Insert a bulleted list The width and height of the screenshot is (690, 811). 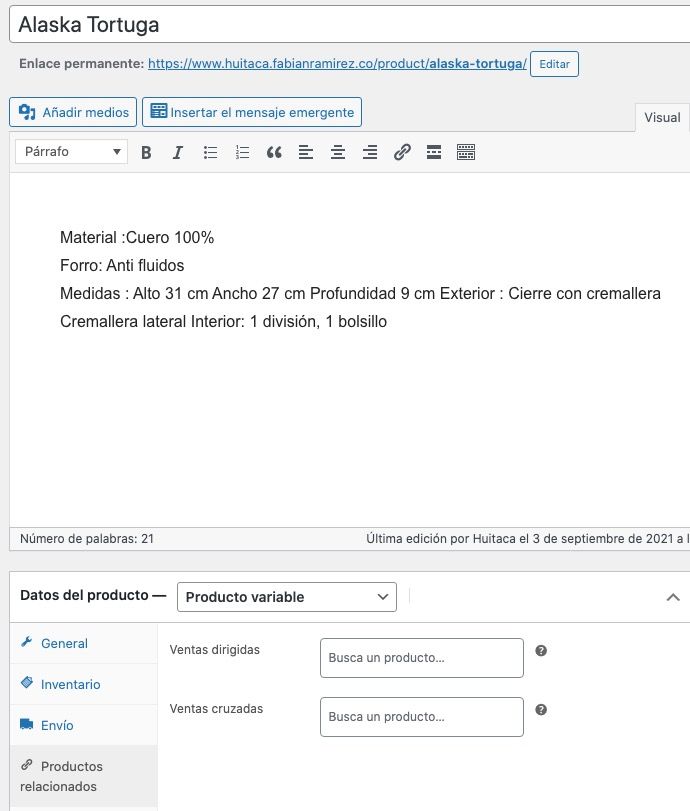tap(211, 152)
